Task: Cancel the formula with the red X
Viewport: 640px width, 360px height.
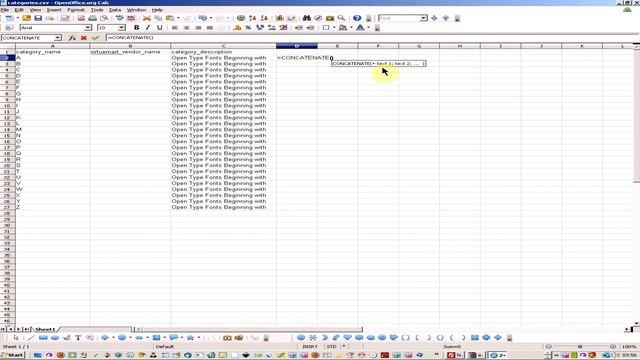Action: tap(84, 38)
